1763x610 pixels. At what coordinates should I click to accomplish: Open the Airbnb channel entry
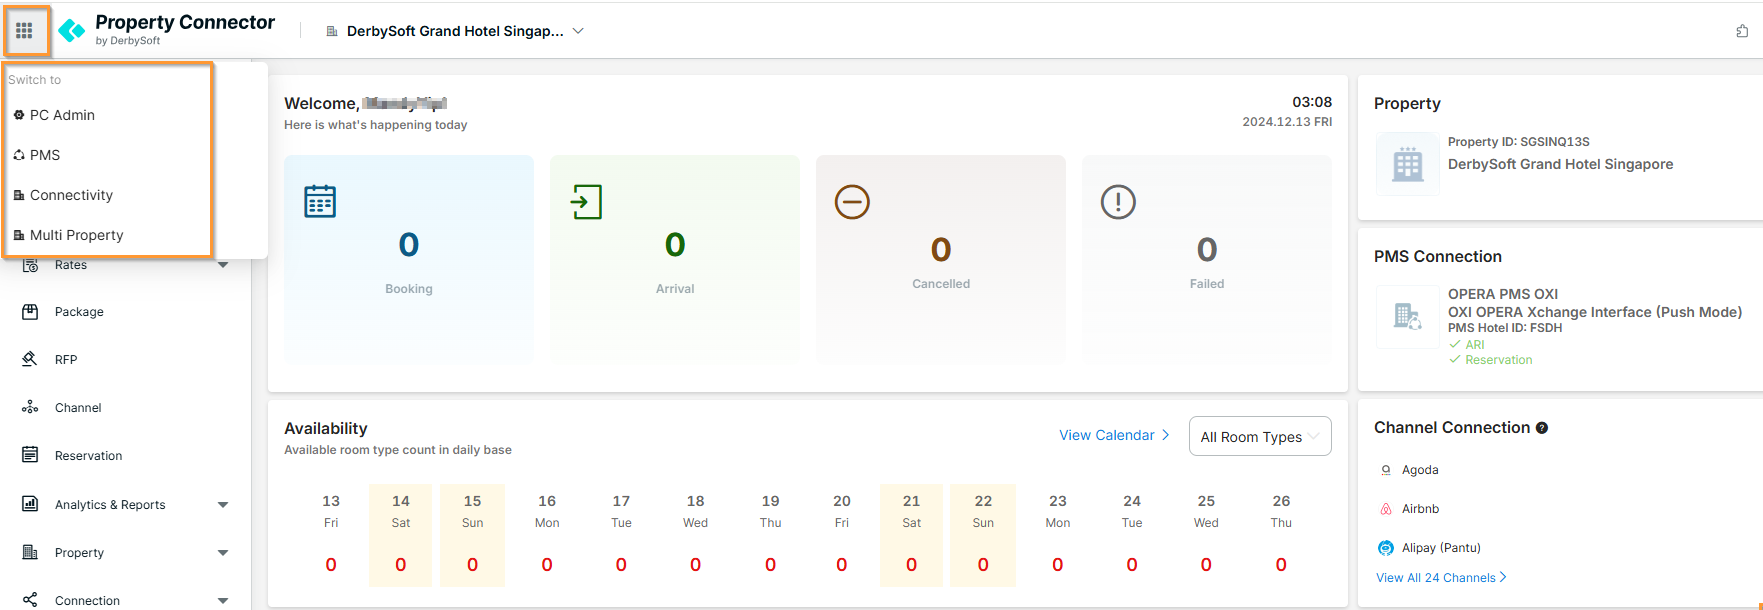click(x=1420, y=509)
